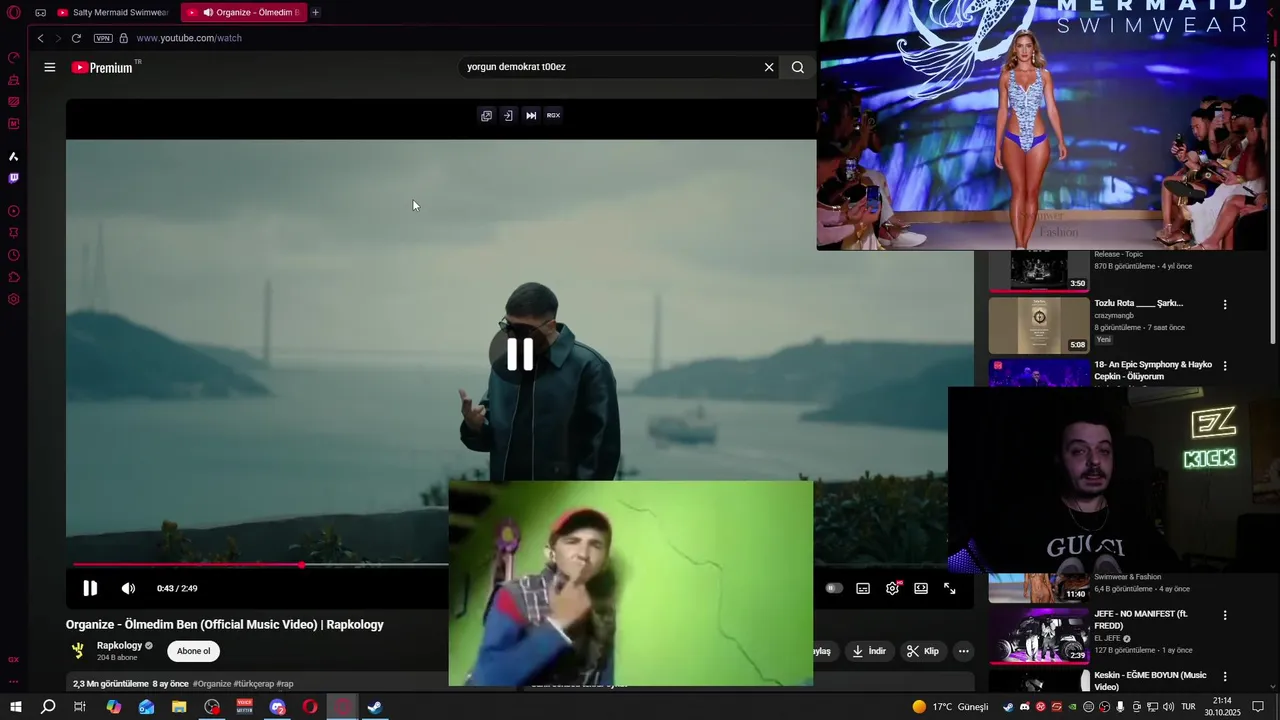The image size is (1280, 720).
Task: Open options menu for JEFE - NO MANIFEST
Action: [x=1225, y=615]
